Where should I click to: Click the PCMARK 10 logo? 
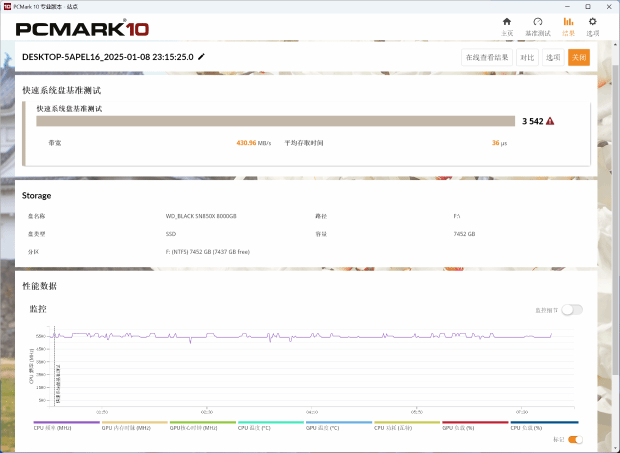coord(82,28)
